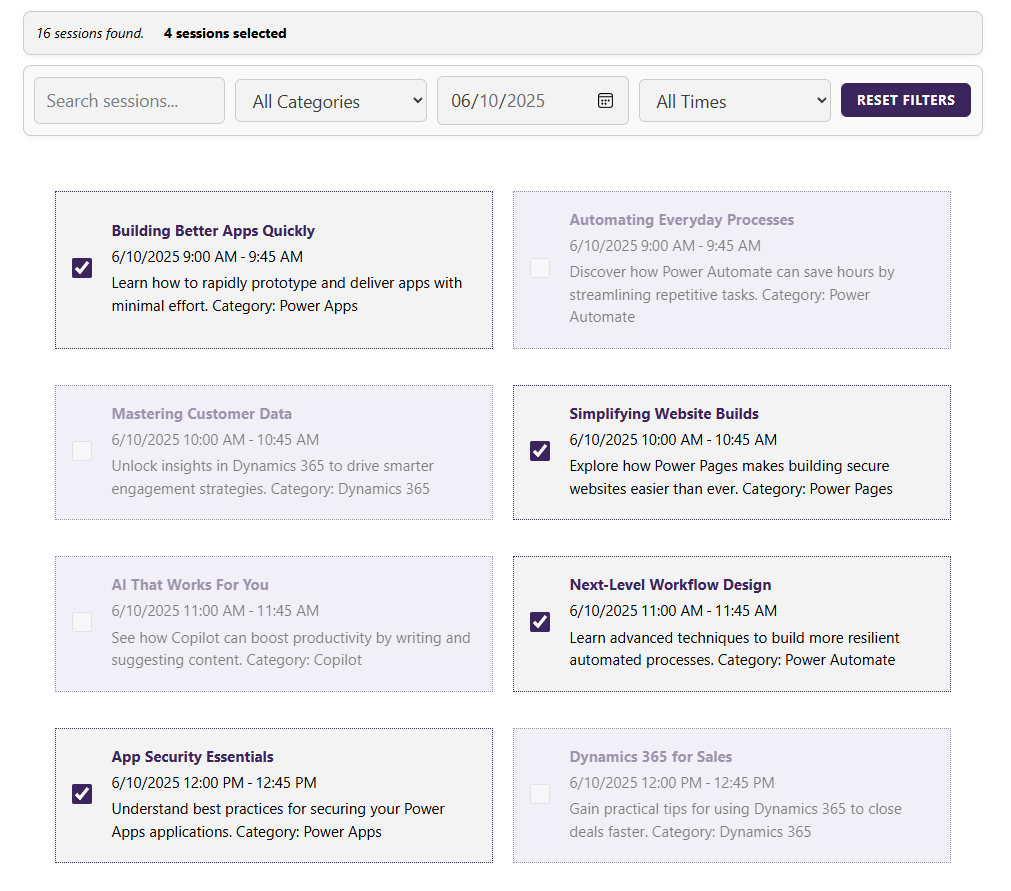The width and height of the screenshot is (1011, 891).
Task: Expand the All Categories dropdown
Action: [x=331, y=101]
